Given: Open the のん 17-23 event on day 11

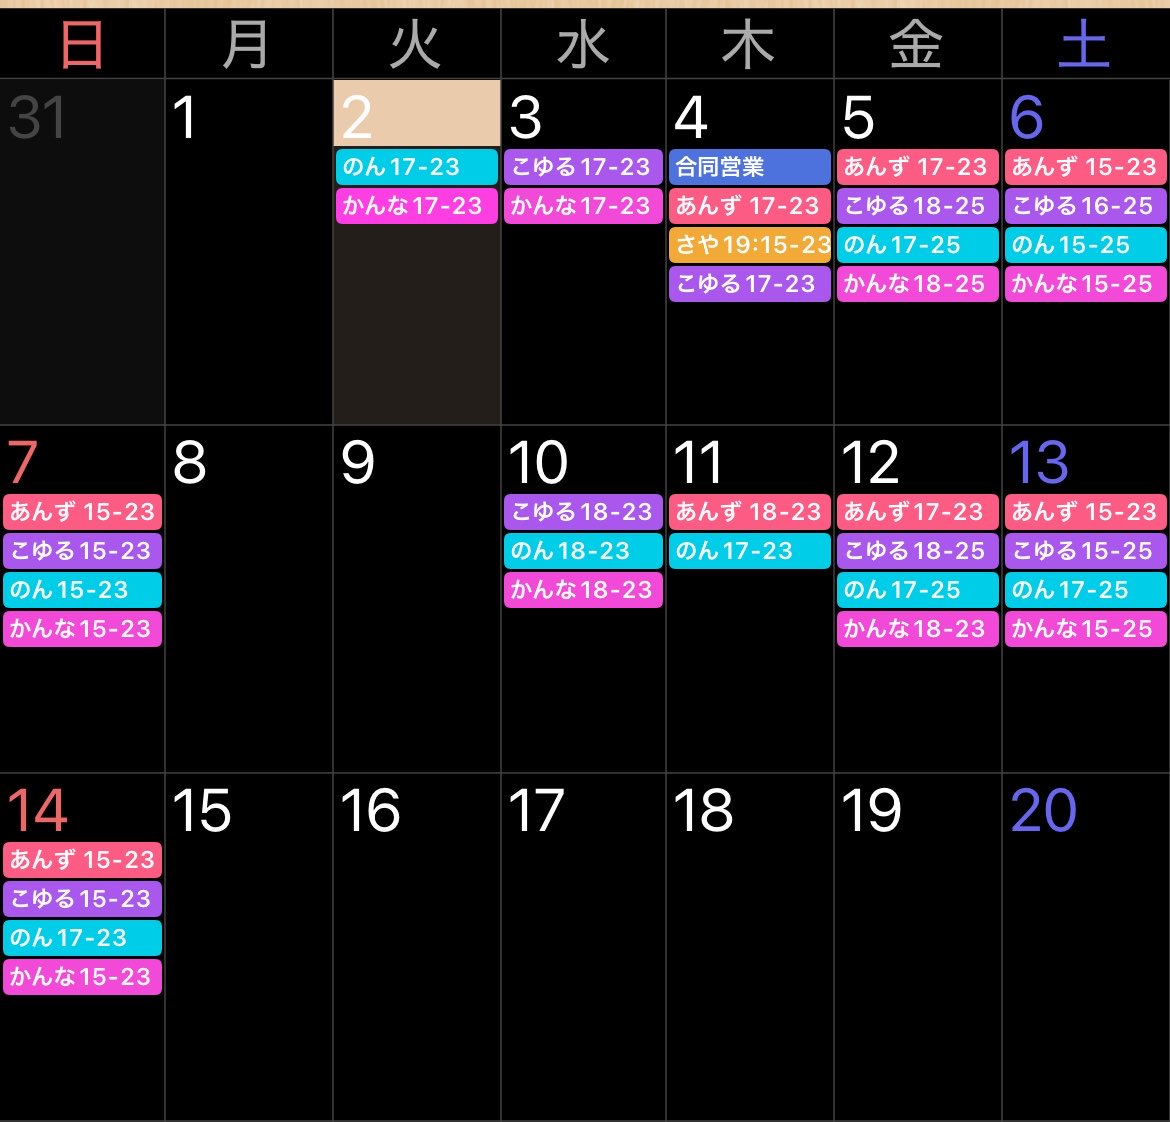Looking at the screenshot, I should point(750,551).
